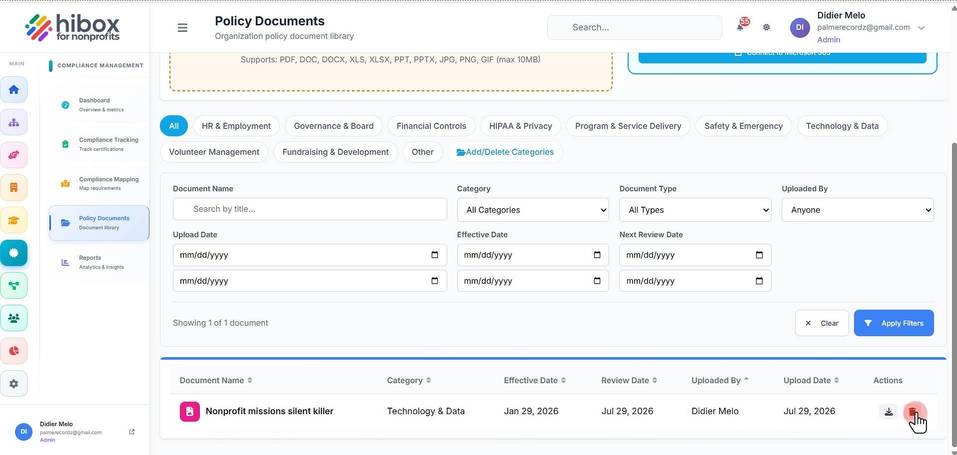
Task: Sort by Document Name column
Action: (215, 380)
